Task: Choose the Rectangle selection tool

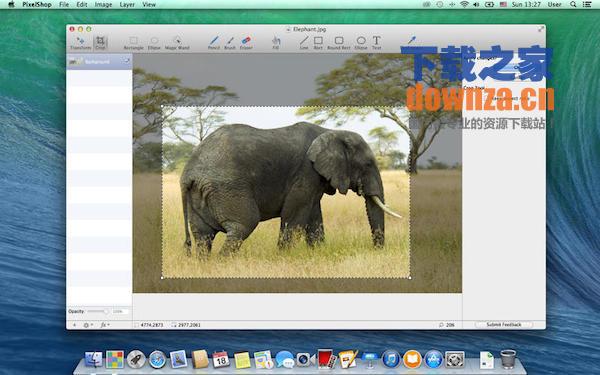Action: click(x=134, y=43)
